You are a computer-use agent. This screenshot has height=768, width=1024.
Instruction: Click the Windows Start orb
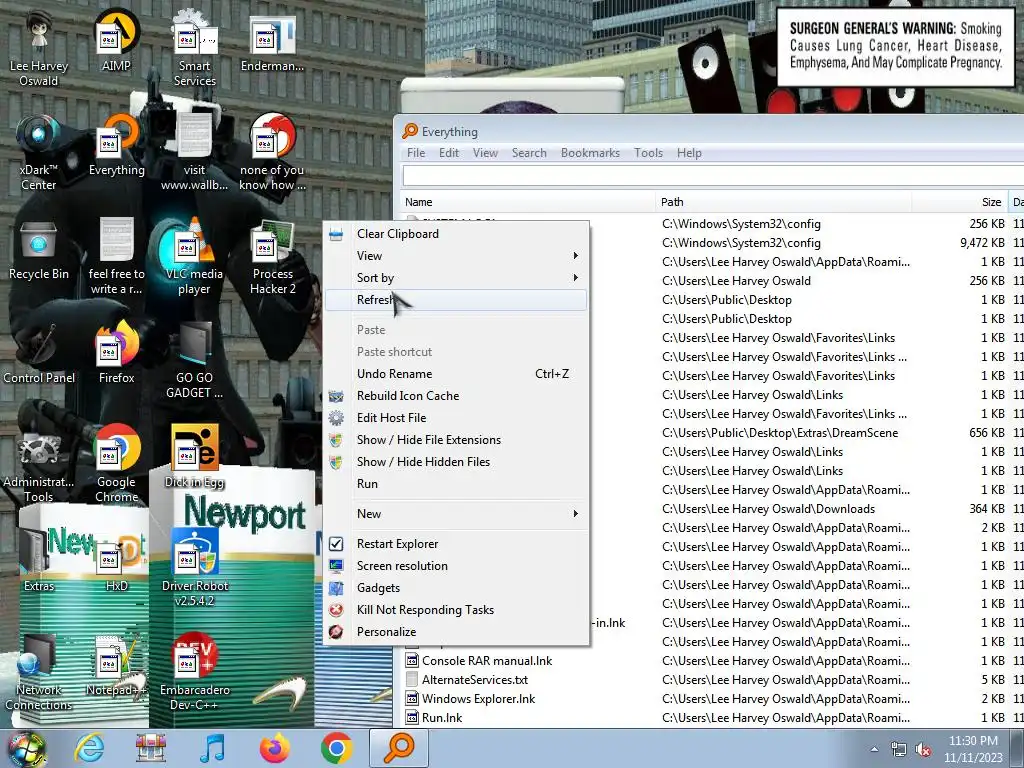pos(26,749)
